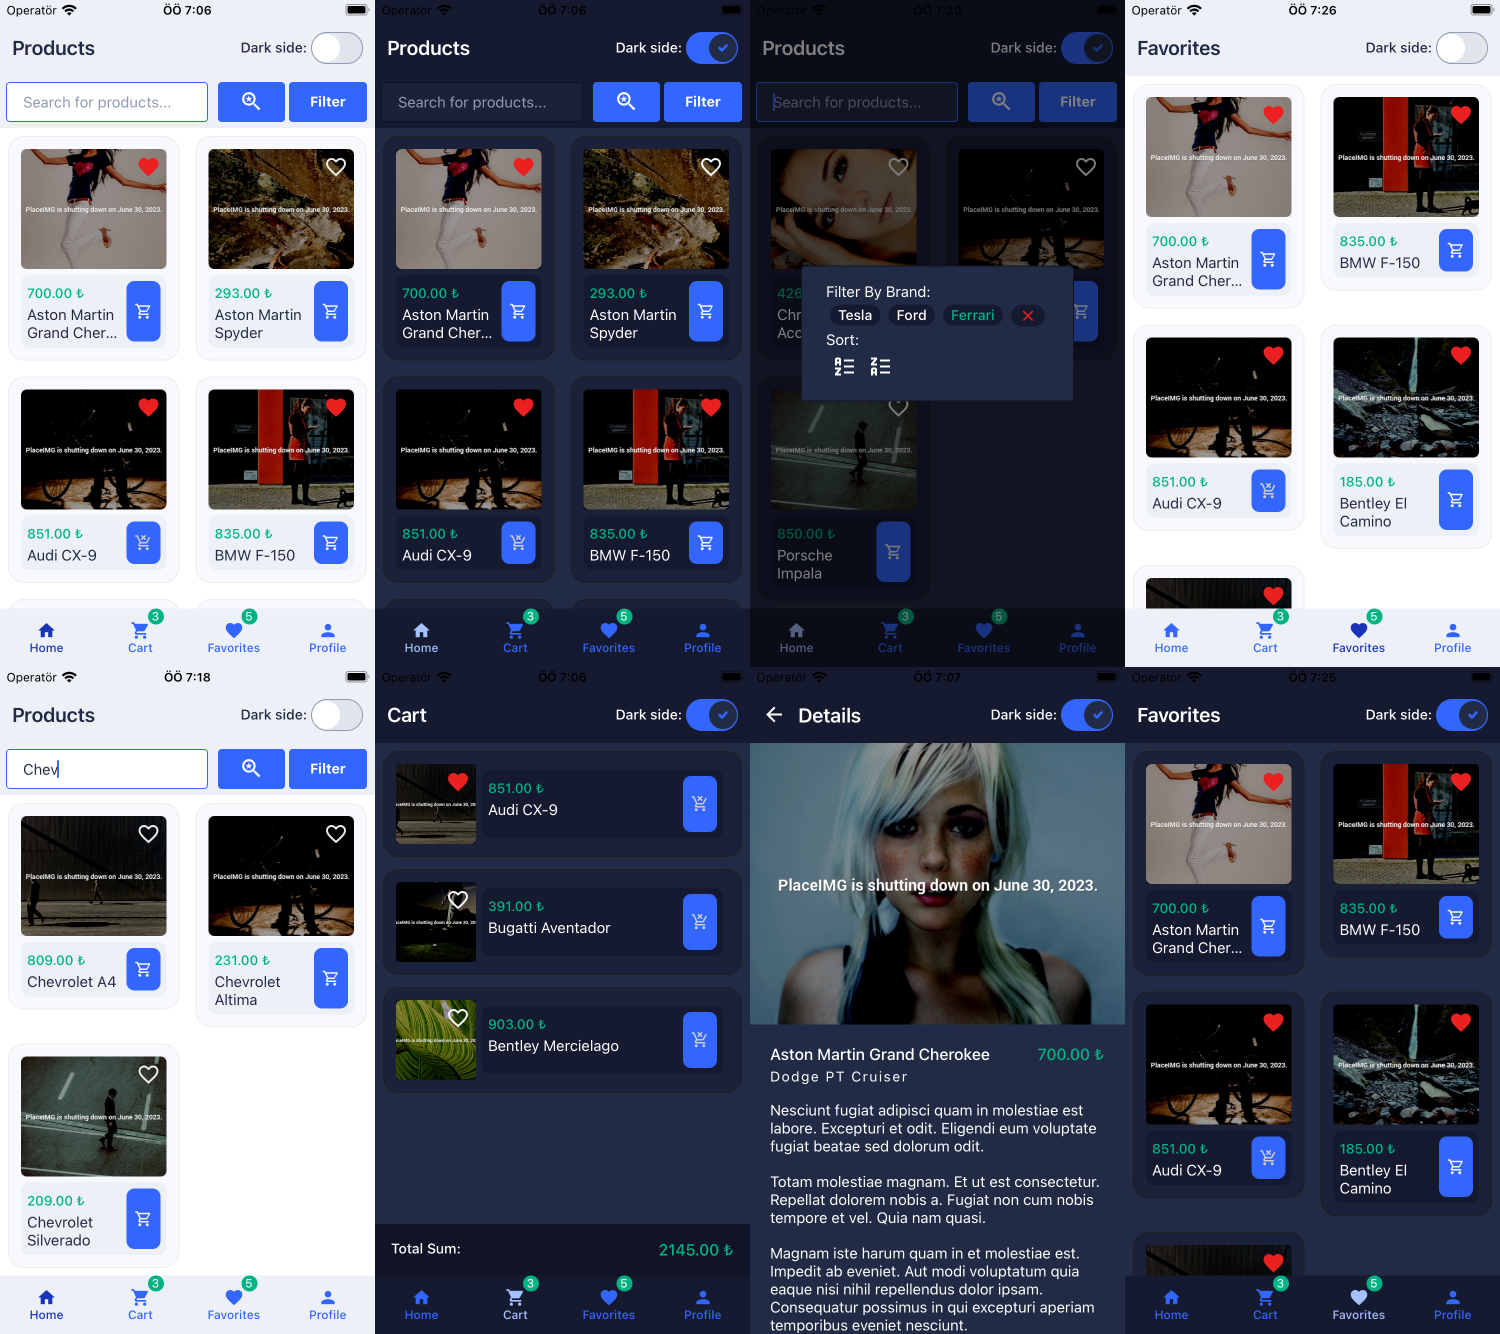Add Bentley El Camino to cart in dark Favorites

pos(1456,1166)
